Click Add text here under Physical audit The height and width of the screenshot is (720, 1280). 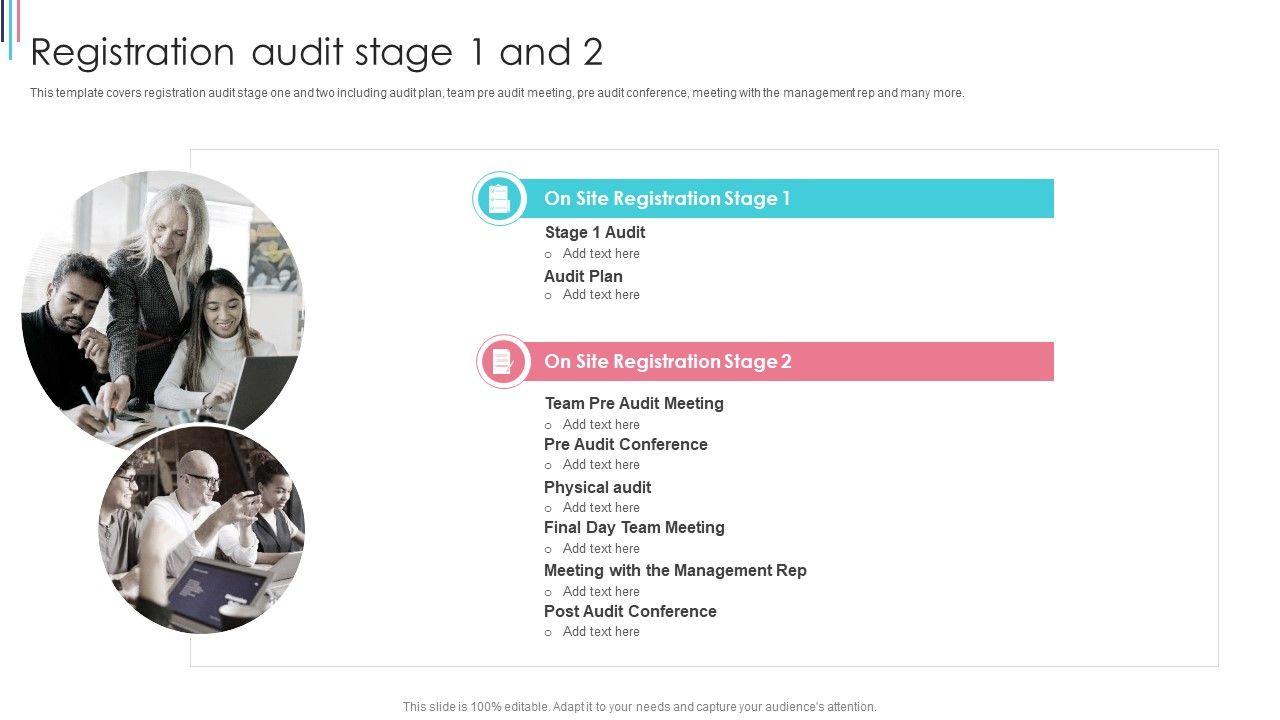point(601,508)
